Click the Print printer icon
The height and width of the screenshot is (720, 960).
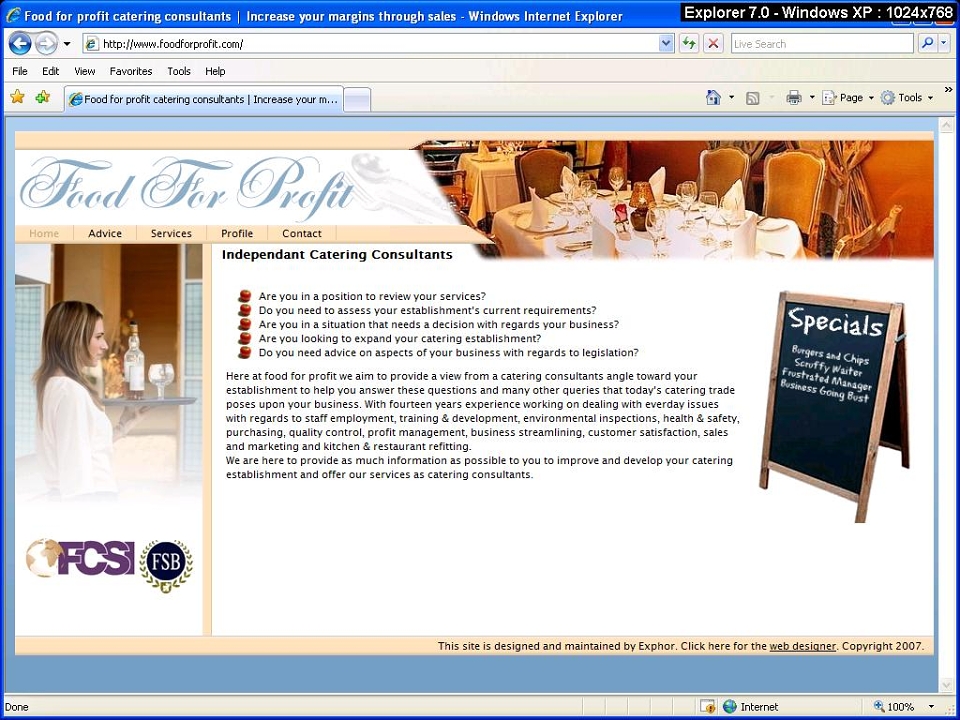[x=794, y=97]
